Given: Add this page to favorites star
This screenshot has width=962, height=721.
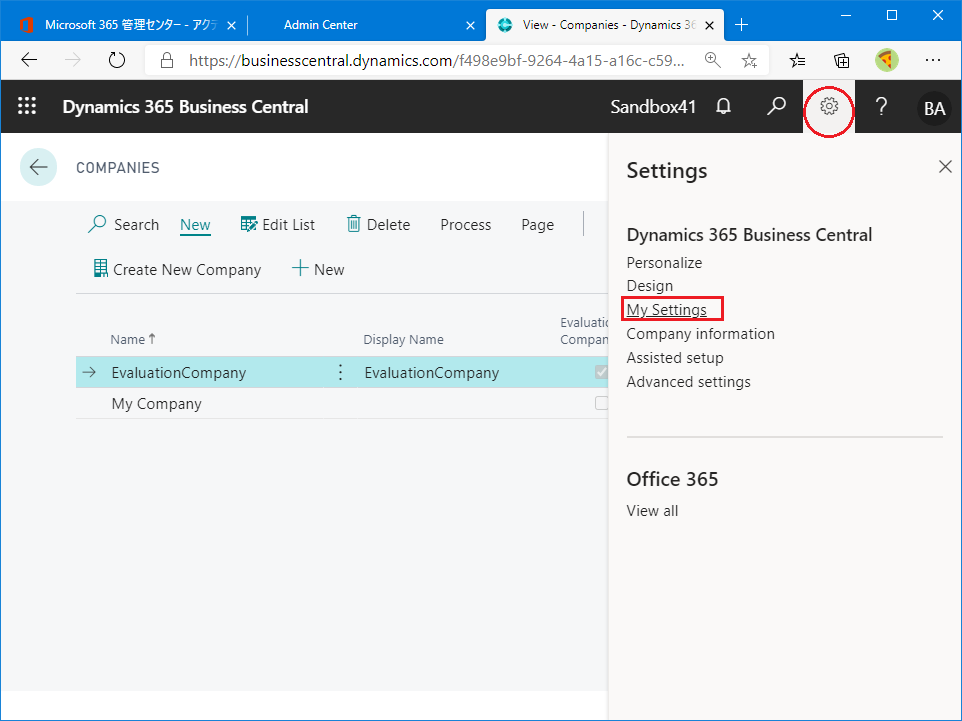Looking at the screenshot, I should coord(749,60).
